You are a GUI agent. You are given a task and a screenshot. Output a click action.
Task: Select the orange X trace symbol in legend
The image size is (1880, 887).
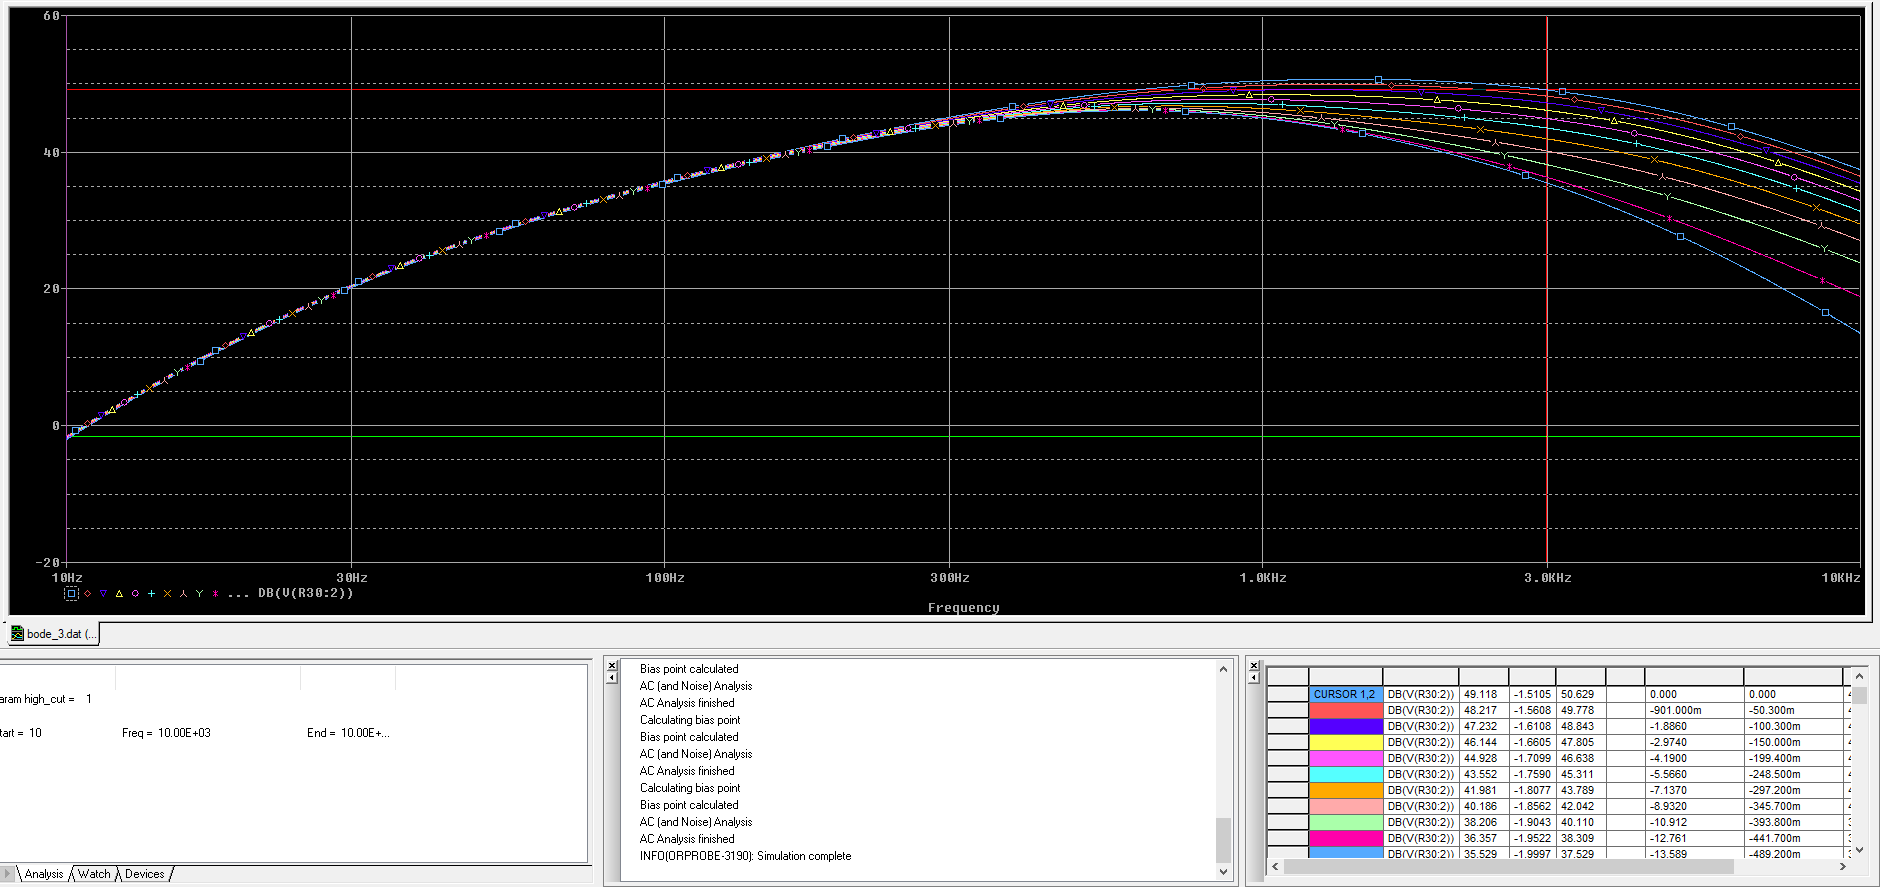[167, 594]
